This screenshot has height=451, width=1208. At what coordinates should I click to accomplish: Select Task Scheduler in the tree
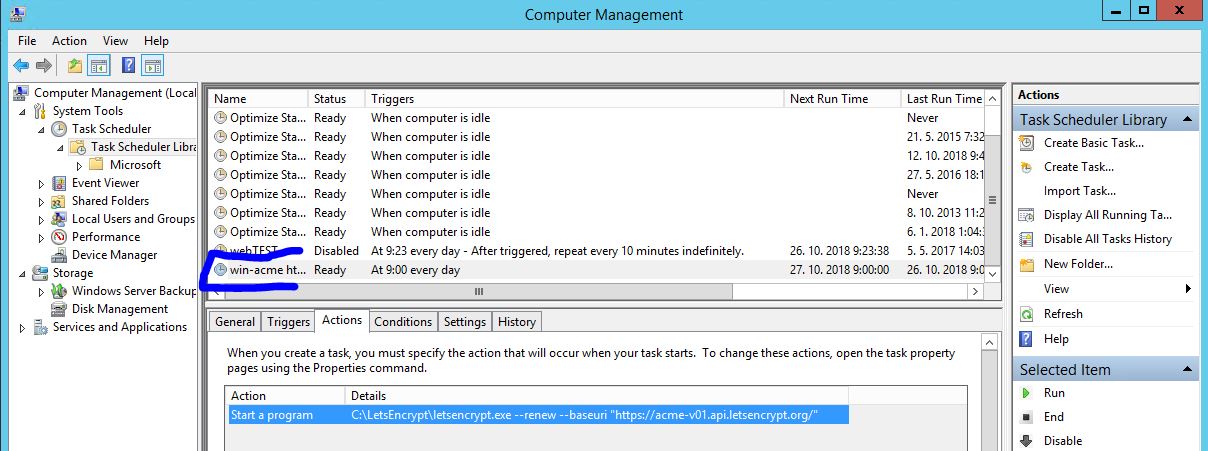(111, 129)
